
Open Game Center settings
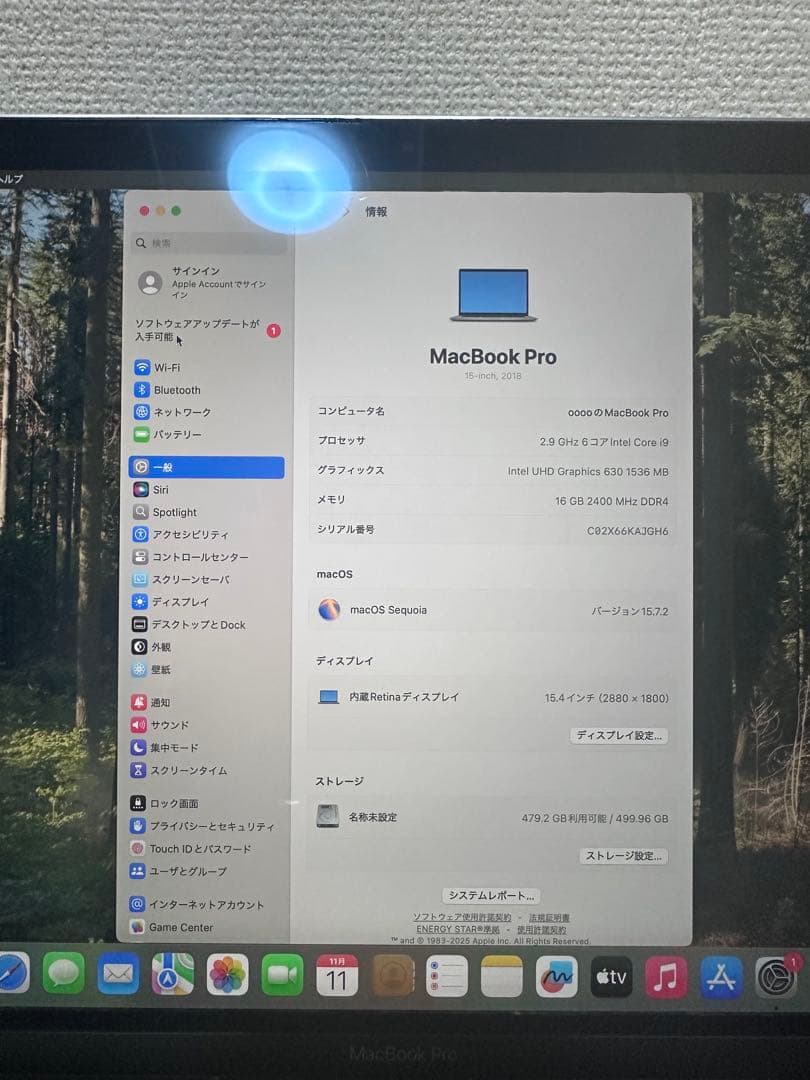coord(172,927)
